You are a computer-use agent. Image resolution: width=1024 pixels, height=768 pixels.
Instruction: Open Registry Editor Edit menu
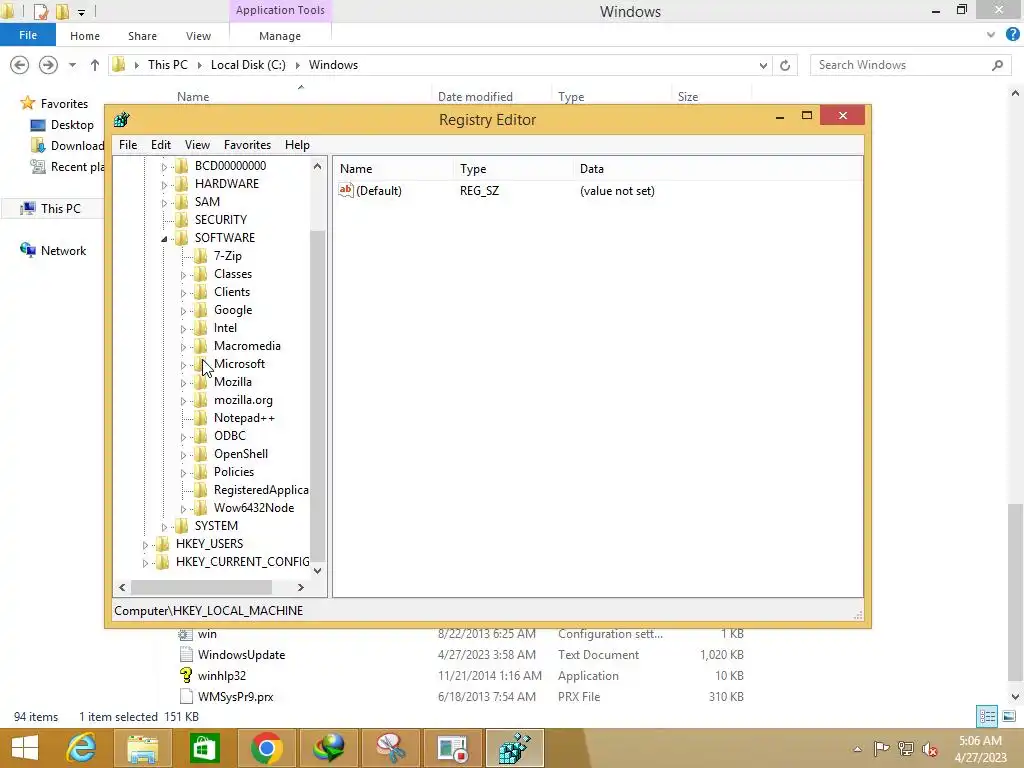pyautogui.click(x=161, y=144)
